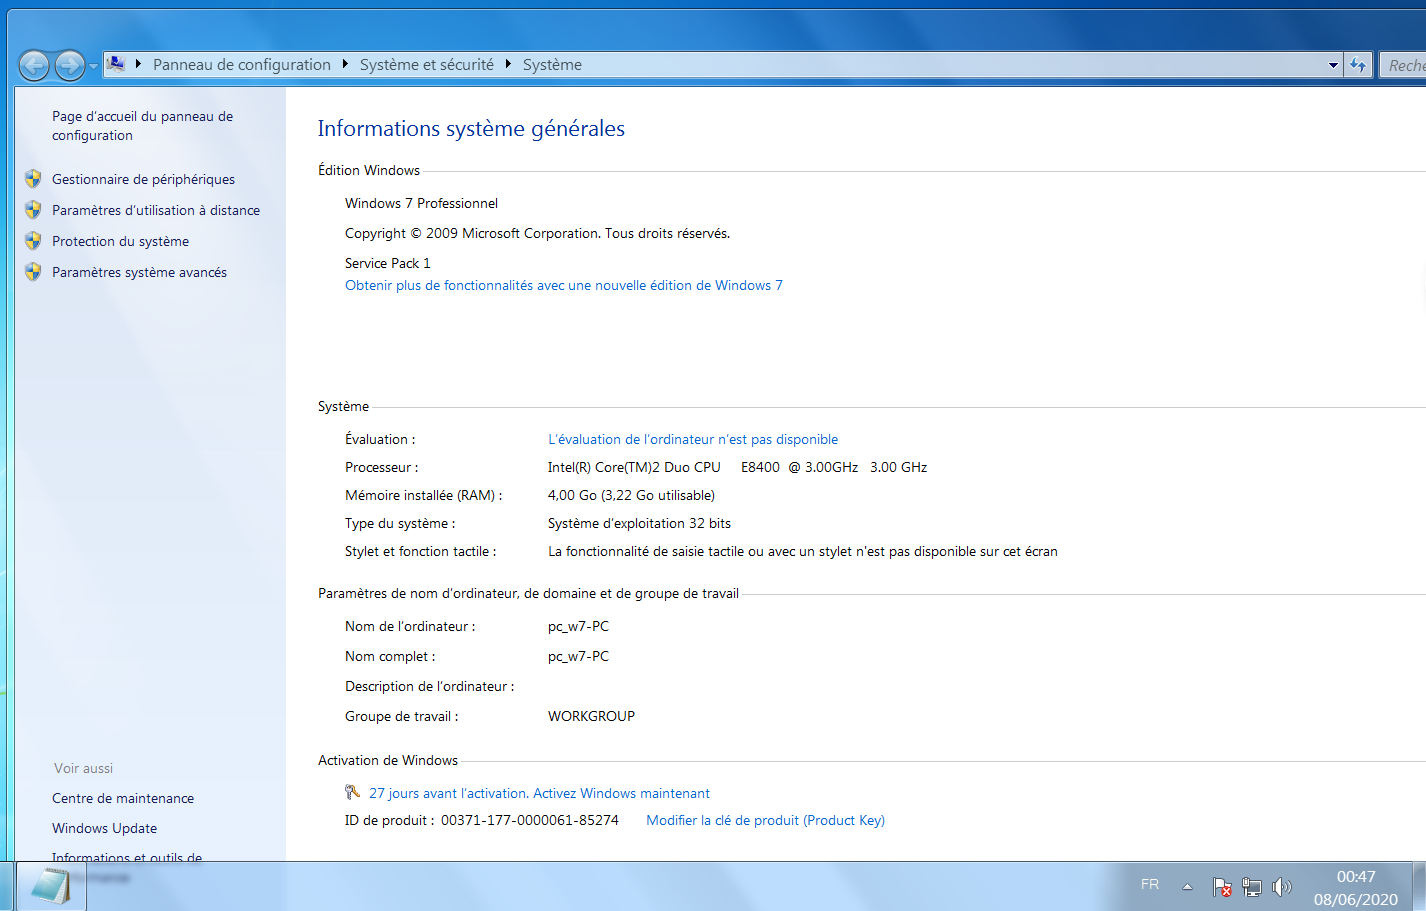Select the processor value Intel Core2 Duo E8400

coord(737,467)
